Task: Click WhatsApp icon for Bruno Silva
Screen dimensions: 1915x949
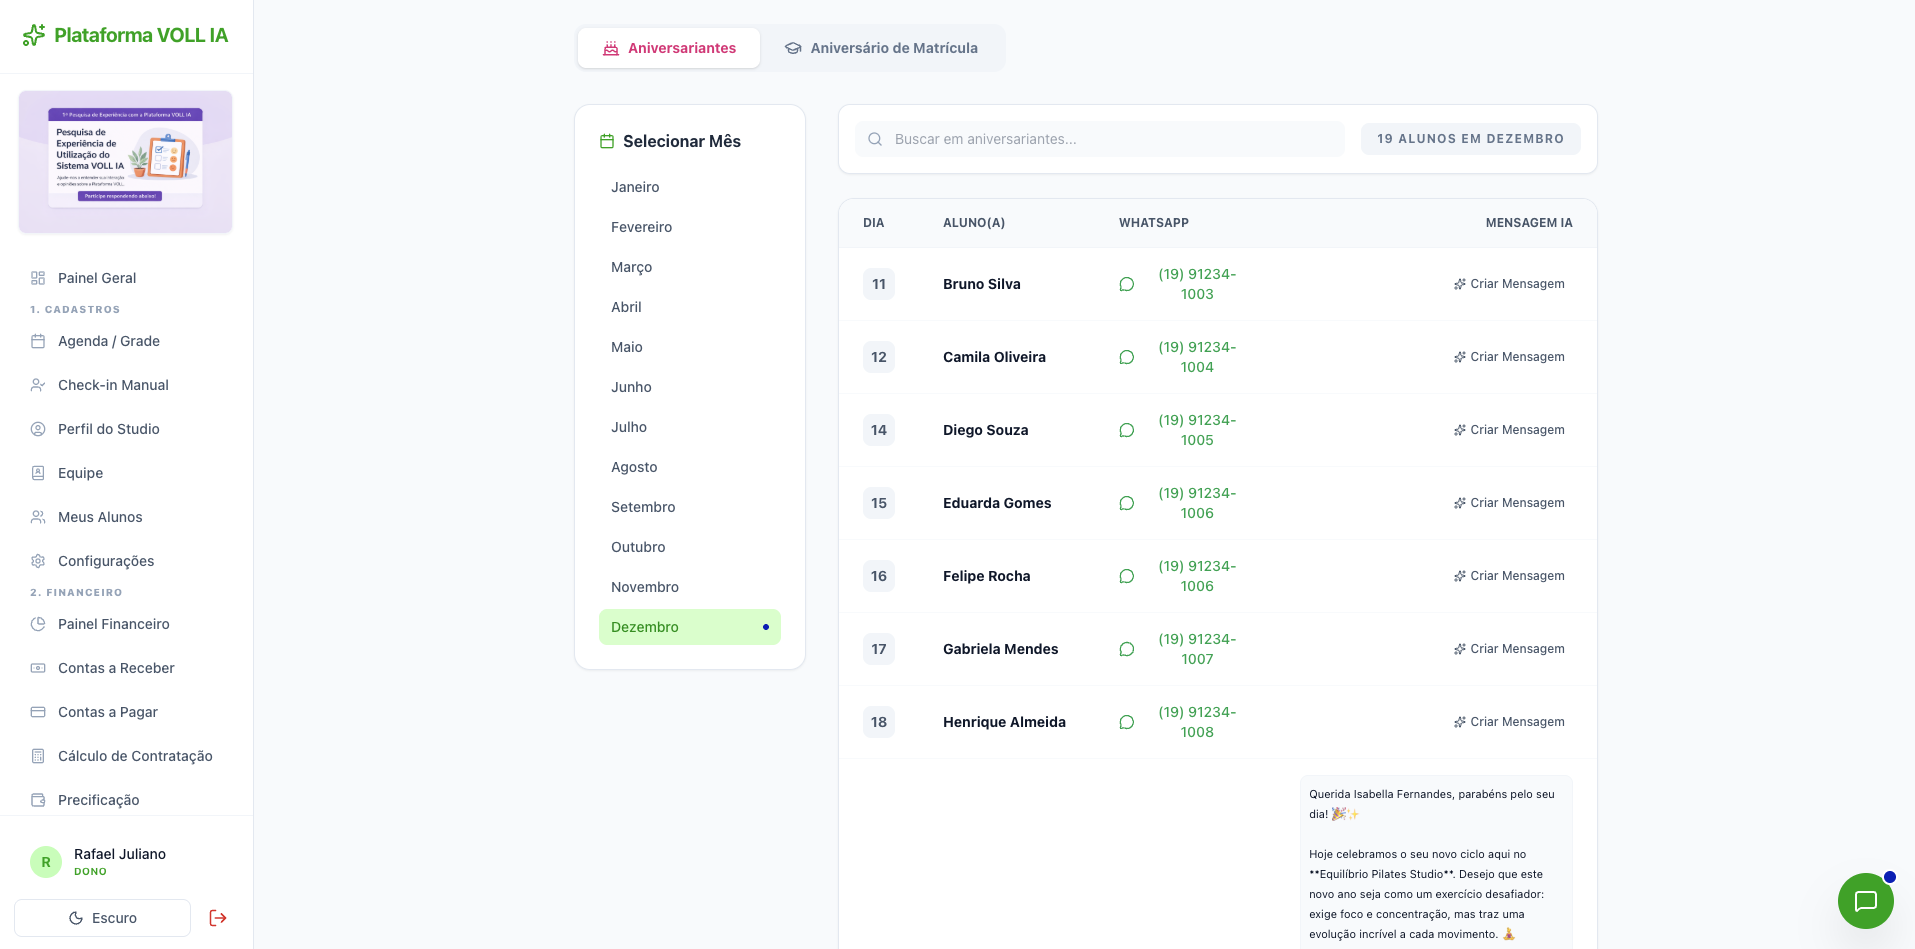Action: point(1126,284)
